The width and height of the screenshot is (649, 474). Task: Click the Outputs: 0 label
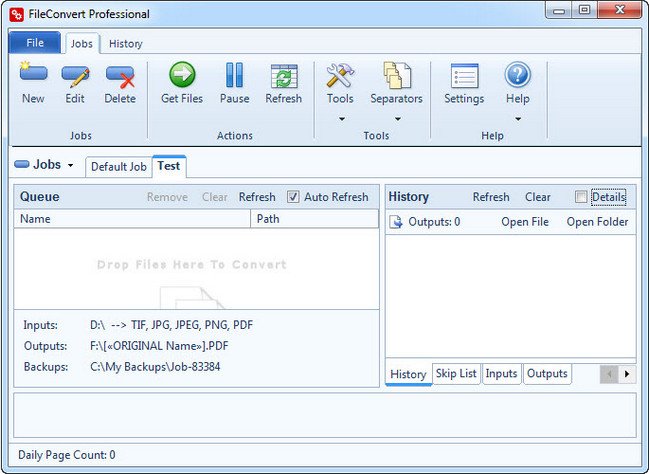pyautogui.click(x=434, y=222)
